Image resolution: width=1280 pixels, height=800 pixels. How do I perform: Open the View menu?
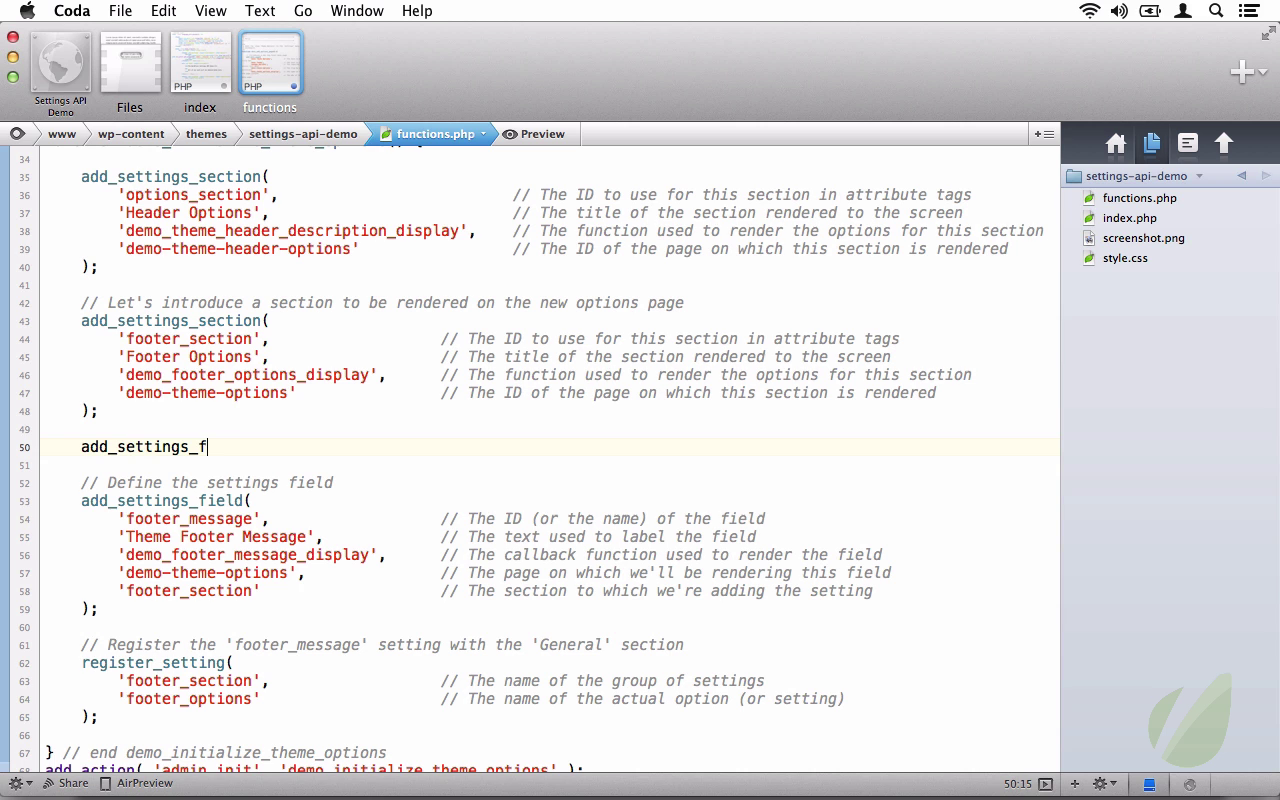(x=210, y=11)
